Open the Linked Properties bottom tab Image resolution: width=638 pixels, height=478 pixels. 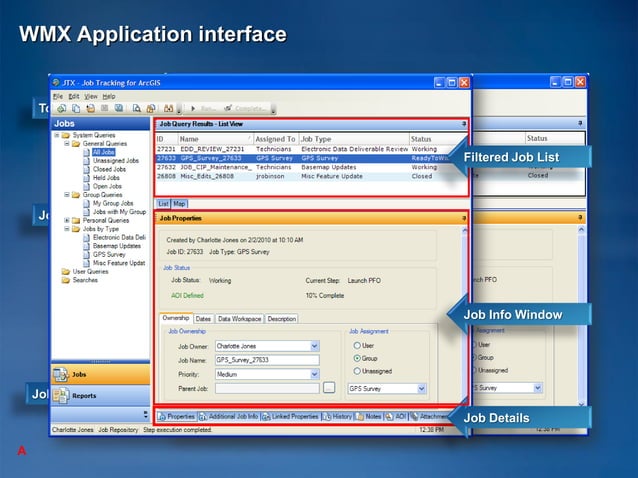pyautogui.click(x=291, y=416)
